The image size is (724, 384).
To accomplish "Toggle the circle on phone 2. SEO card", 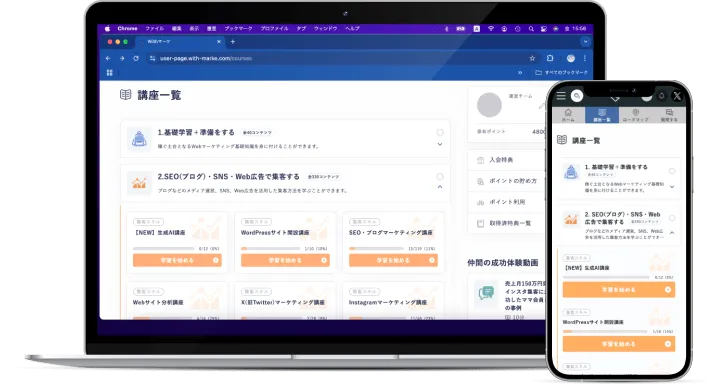I will (x=672, y=218).
